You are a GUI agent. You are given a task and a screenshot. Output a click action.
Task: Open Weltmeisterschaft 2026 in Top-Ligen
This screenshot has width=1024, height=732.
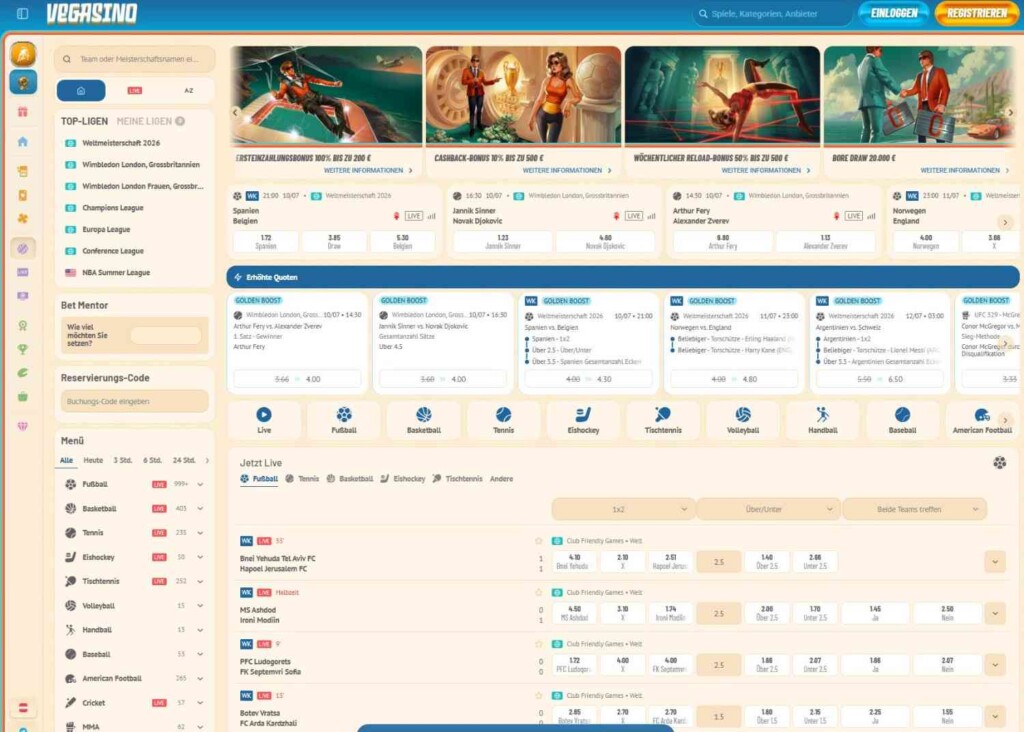coord(121,143)
